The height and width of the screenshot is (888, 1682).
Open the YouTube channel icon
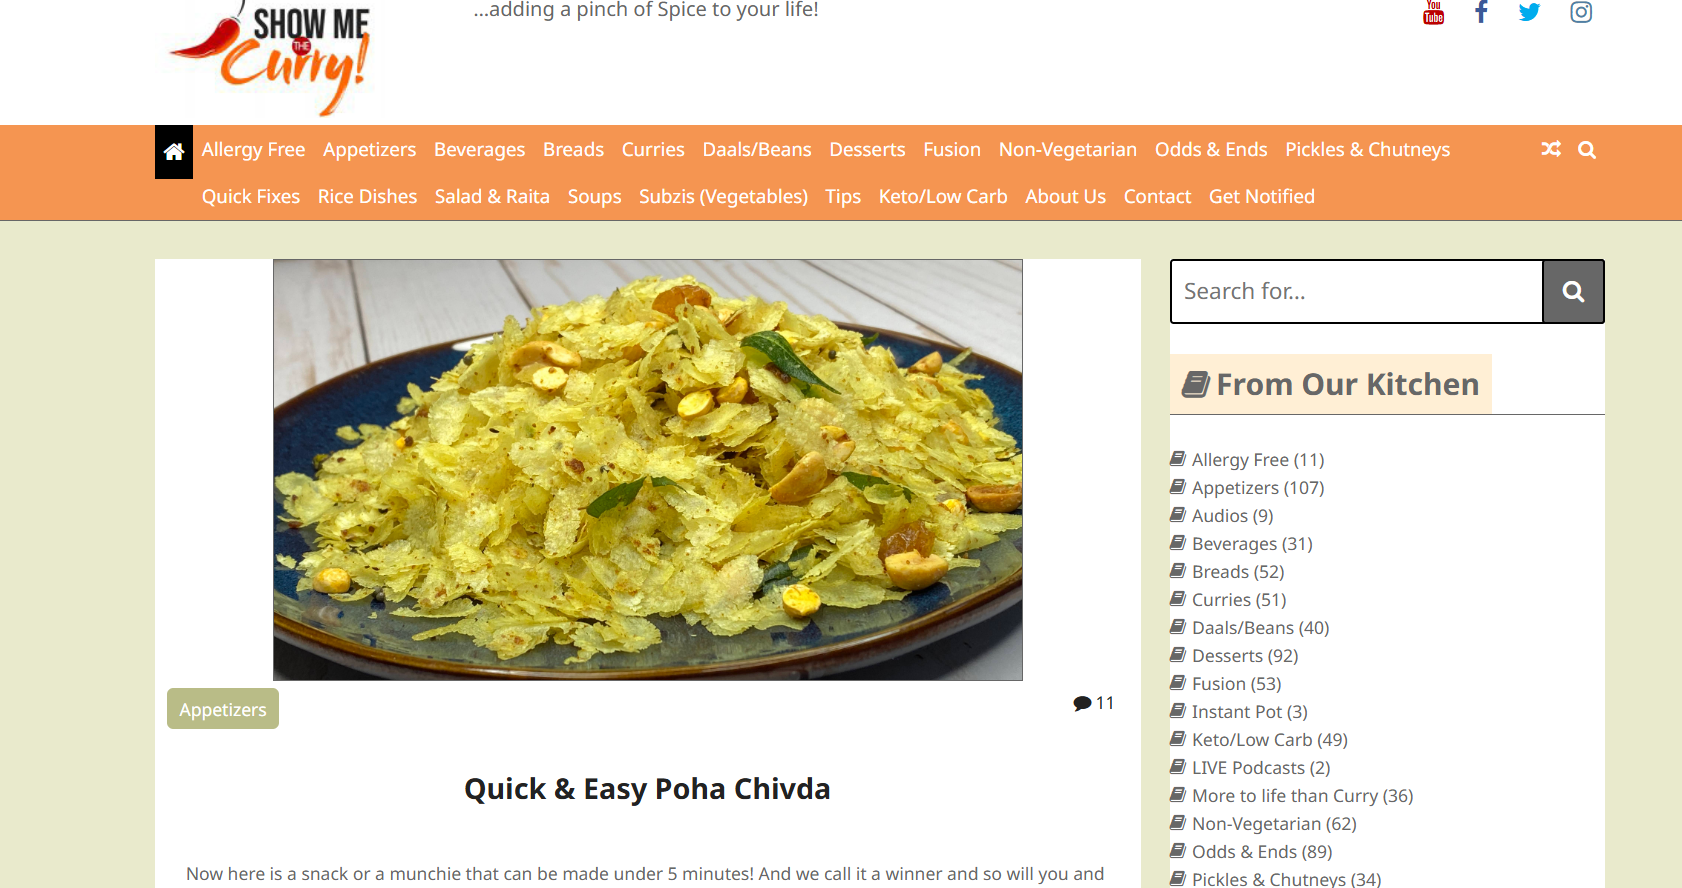pyautogui.click(x=1433, y=12)
